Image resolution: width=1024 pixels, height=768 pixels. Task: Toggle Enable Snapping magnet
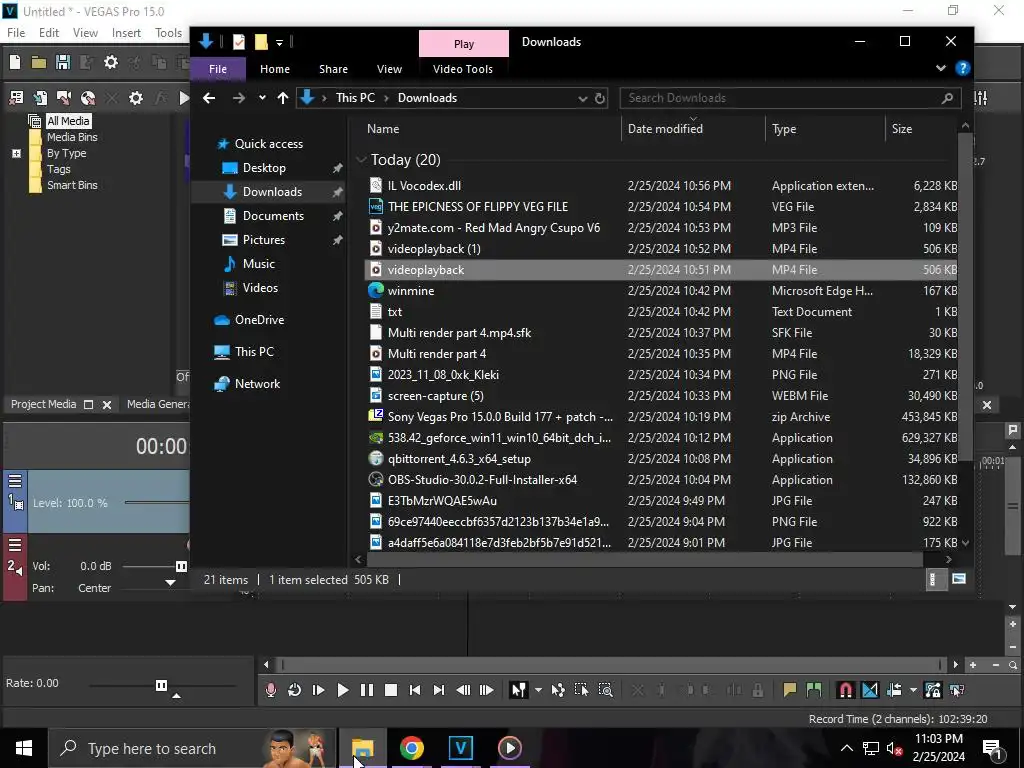pyautogui.click(x=846, y=690)
